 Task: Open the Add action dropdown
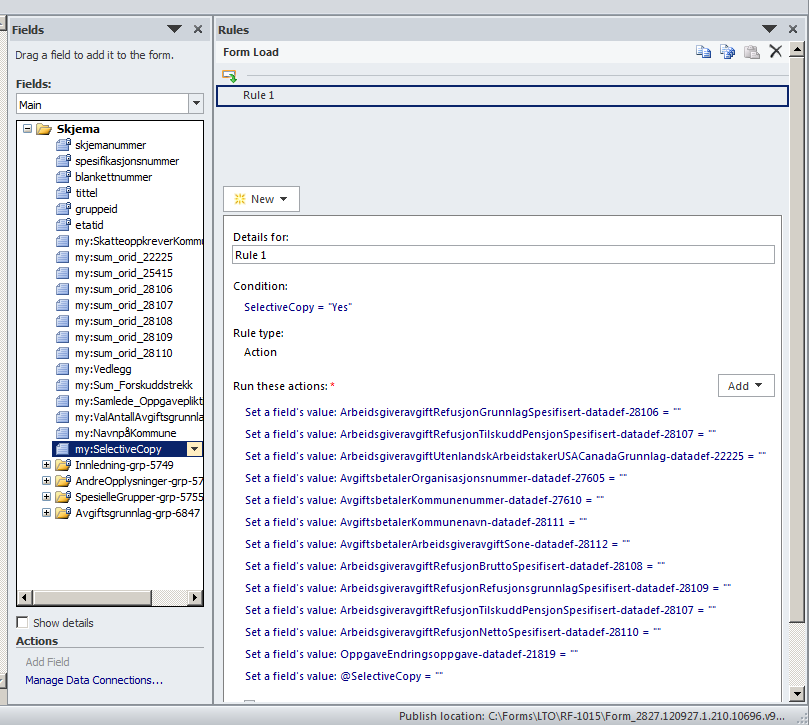coord(746,385)
